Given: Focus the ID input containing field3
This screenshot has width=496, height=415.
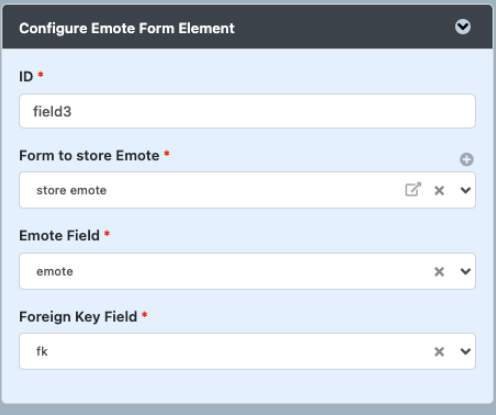Looking at the screenshot, I should tap(247, 111).
